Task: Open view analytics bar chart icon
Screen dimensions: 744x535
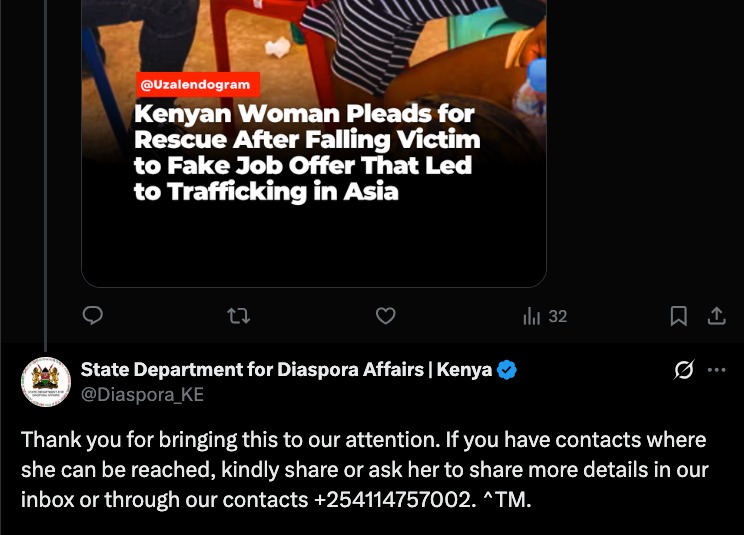Action: [x=531, y=316]
